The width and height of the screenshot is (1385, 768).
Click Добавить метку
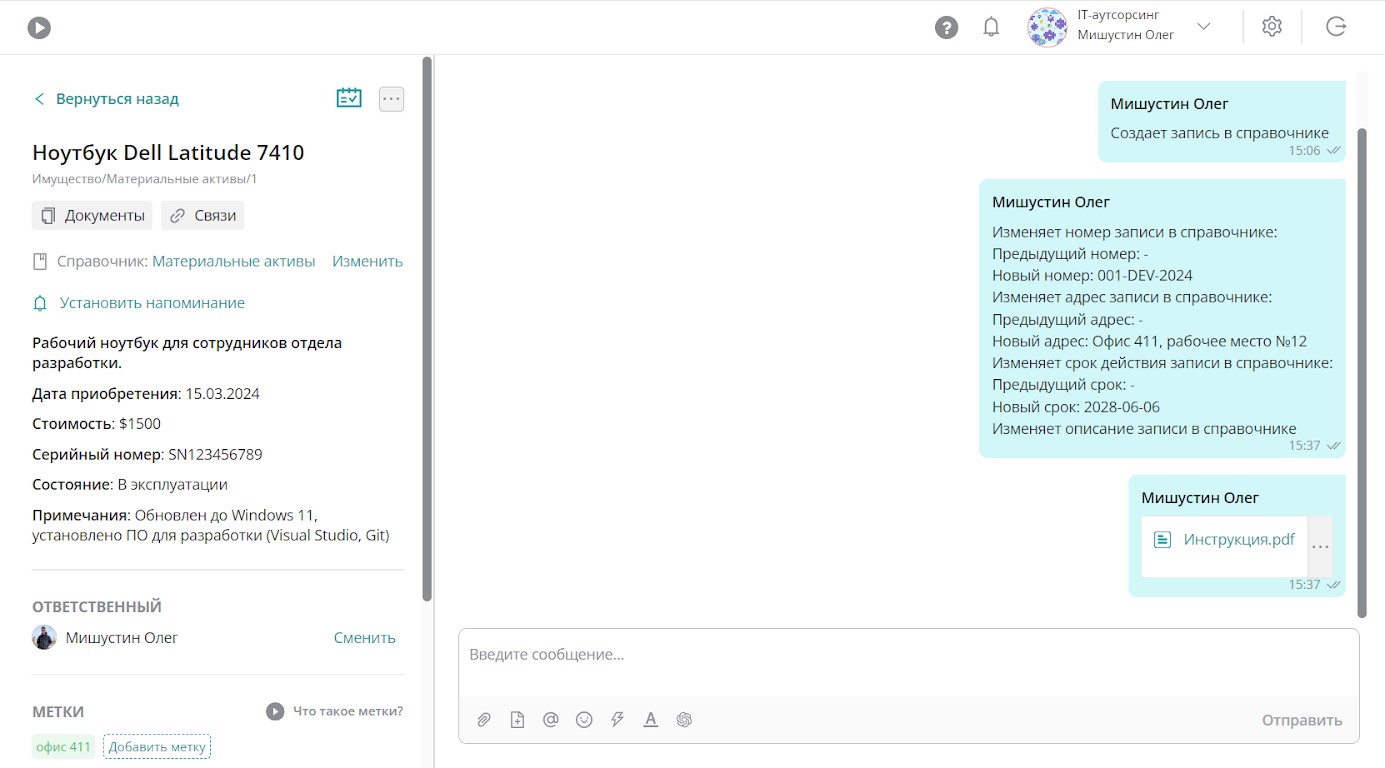point(157,747)
